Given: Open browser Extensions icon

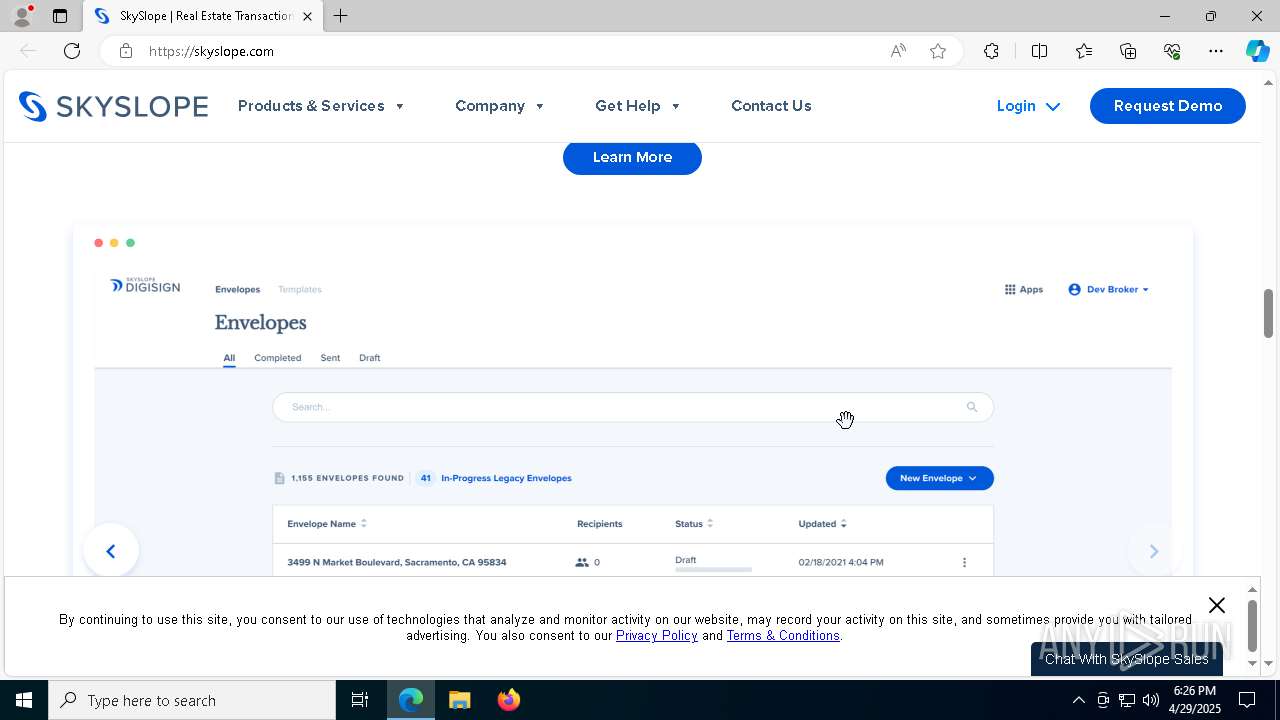Looking at the screenshot, I should [991, 51].
